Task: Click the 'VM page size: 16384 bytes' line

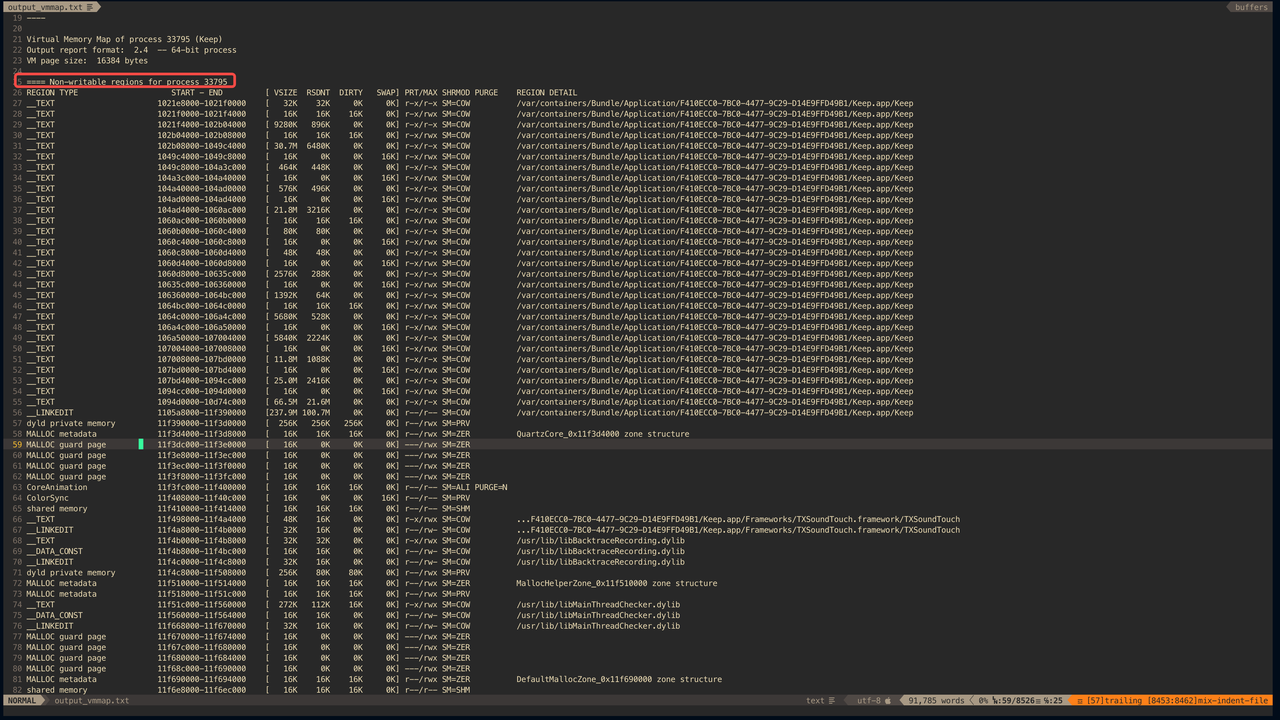Action: click(86, 60)
